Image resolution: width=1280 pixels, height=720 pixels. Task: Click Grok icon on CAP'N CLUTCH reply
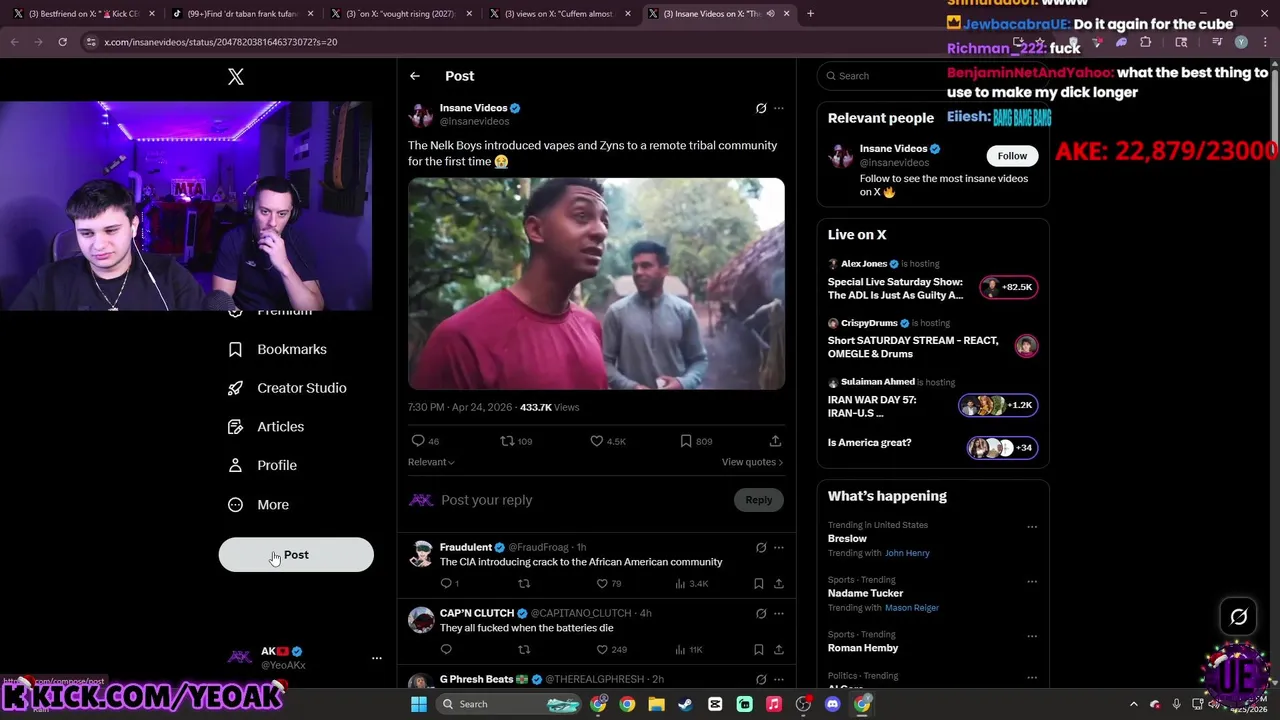[x=761, y=614]
